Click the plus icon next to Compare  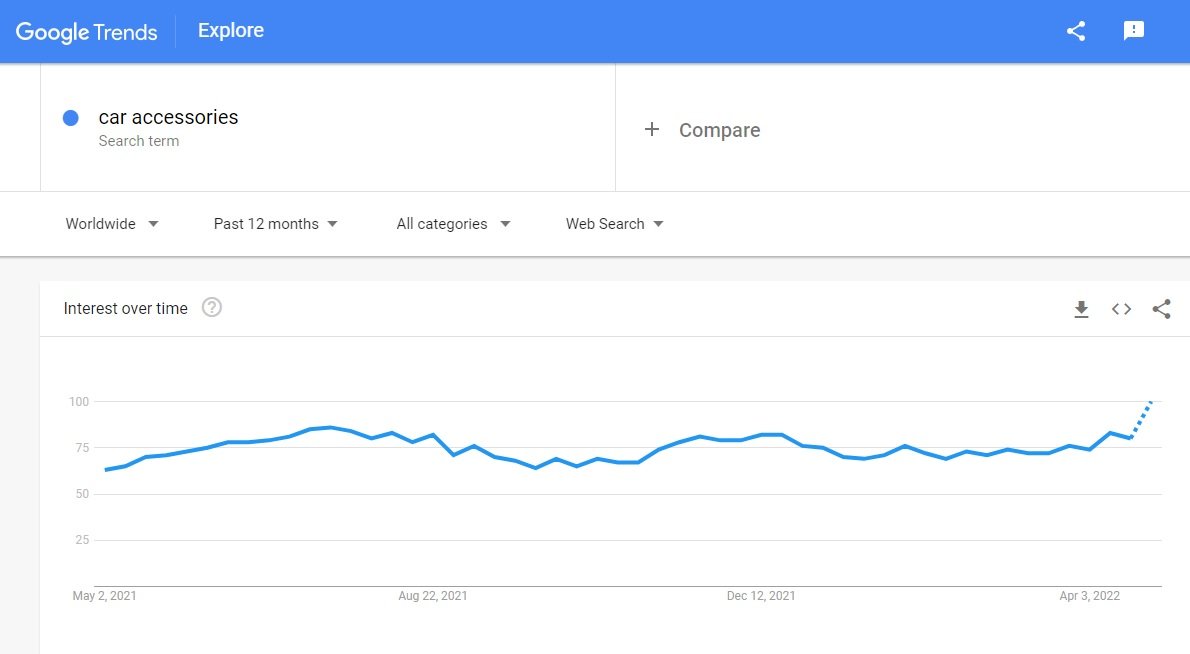click(651, 130)
